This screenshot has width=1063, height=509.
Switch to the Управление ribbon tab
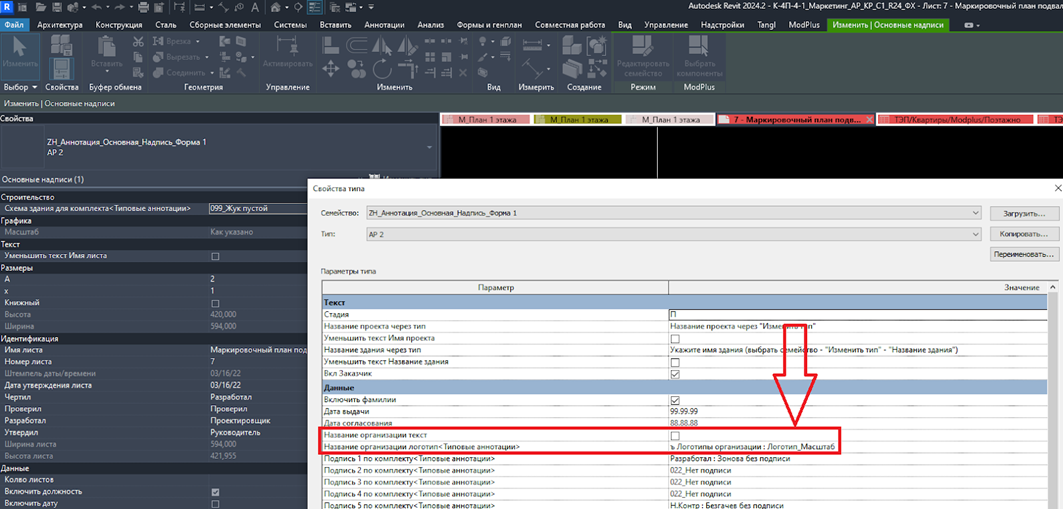click(666, 24)
